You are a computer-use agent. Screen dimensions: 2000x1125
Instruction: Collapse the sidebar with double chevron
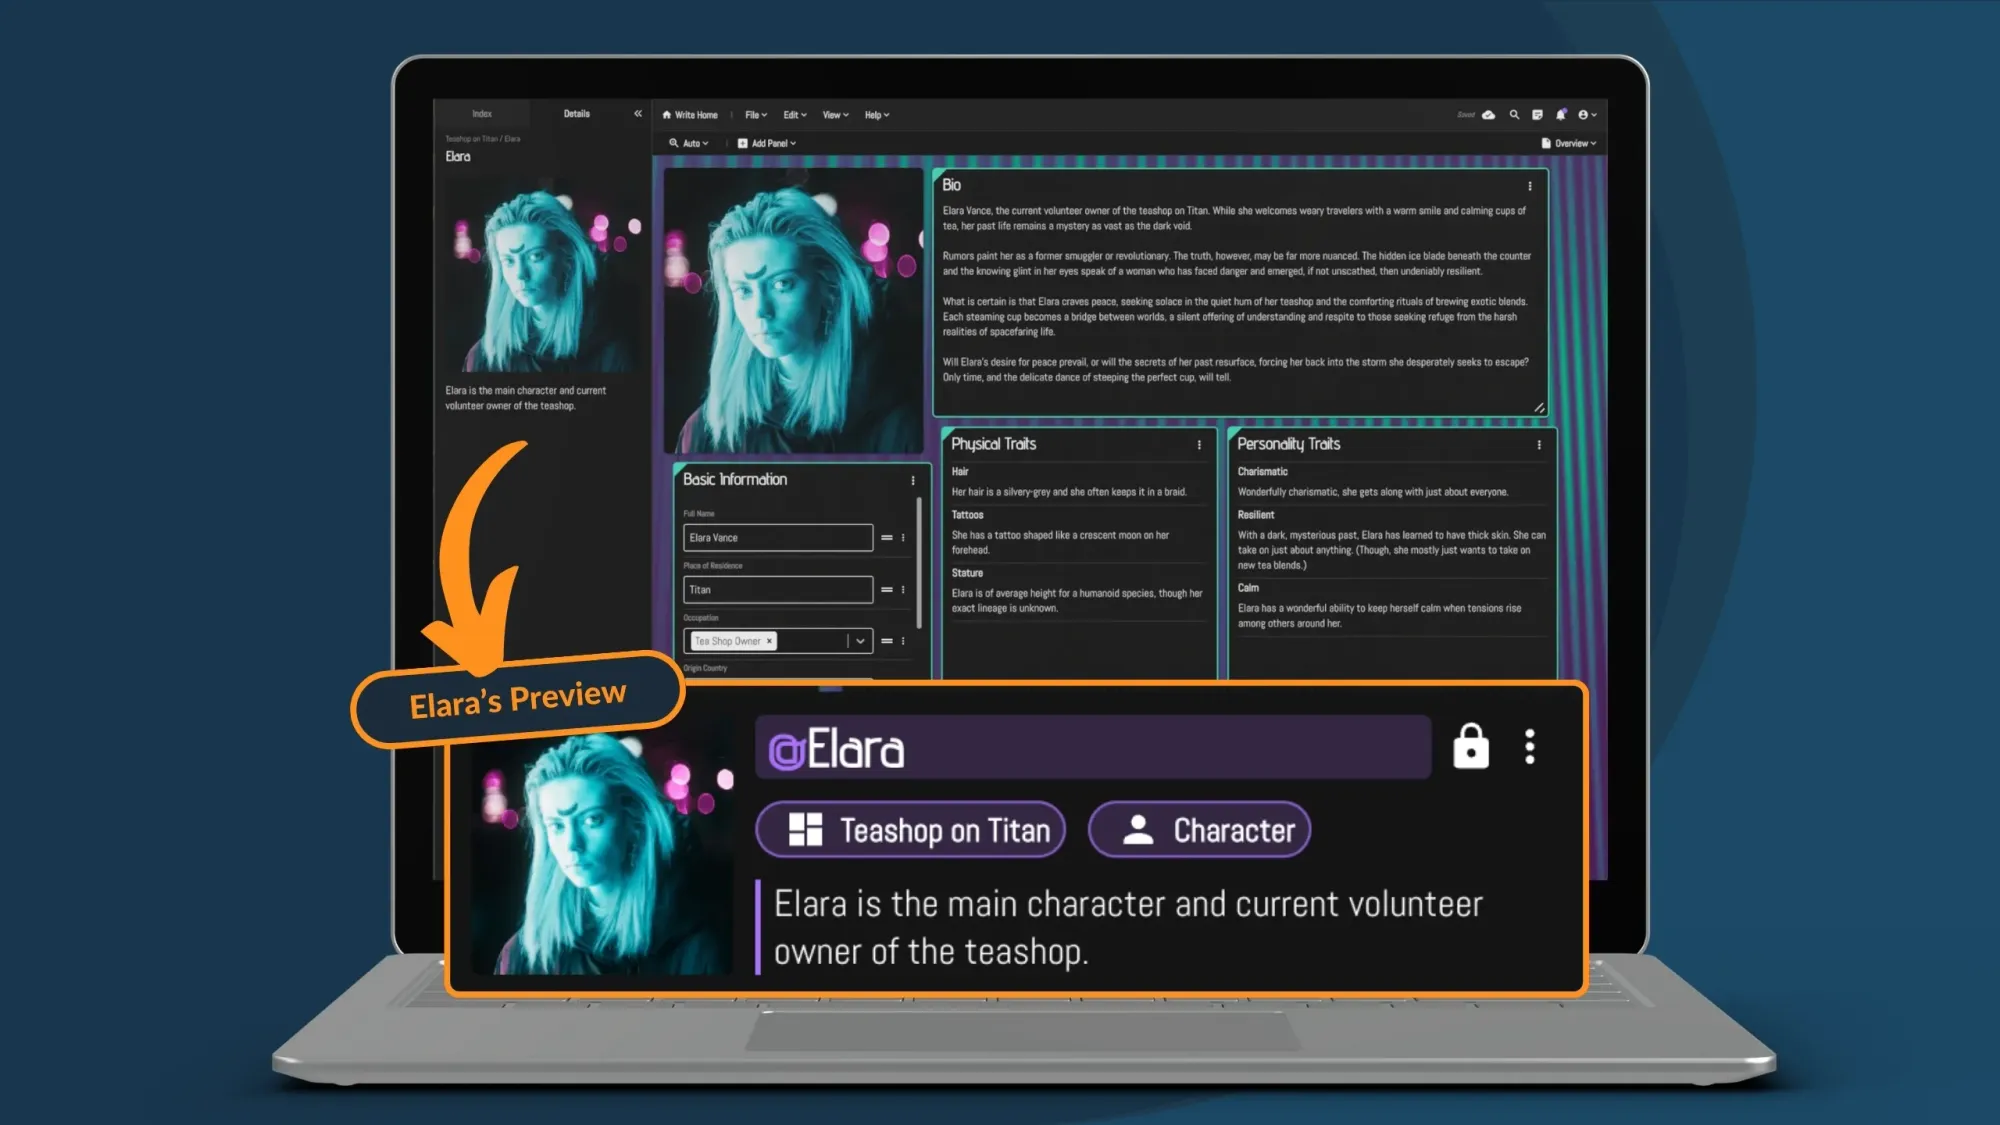point(637,114)
